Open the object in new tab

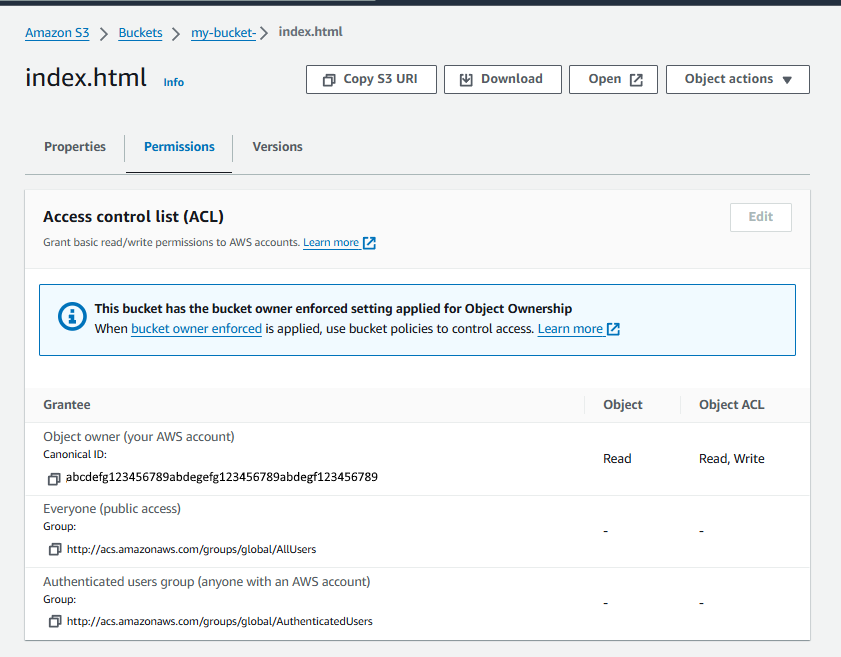click(x=614, y=79)
